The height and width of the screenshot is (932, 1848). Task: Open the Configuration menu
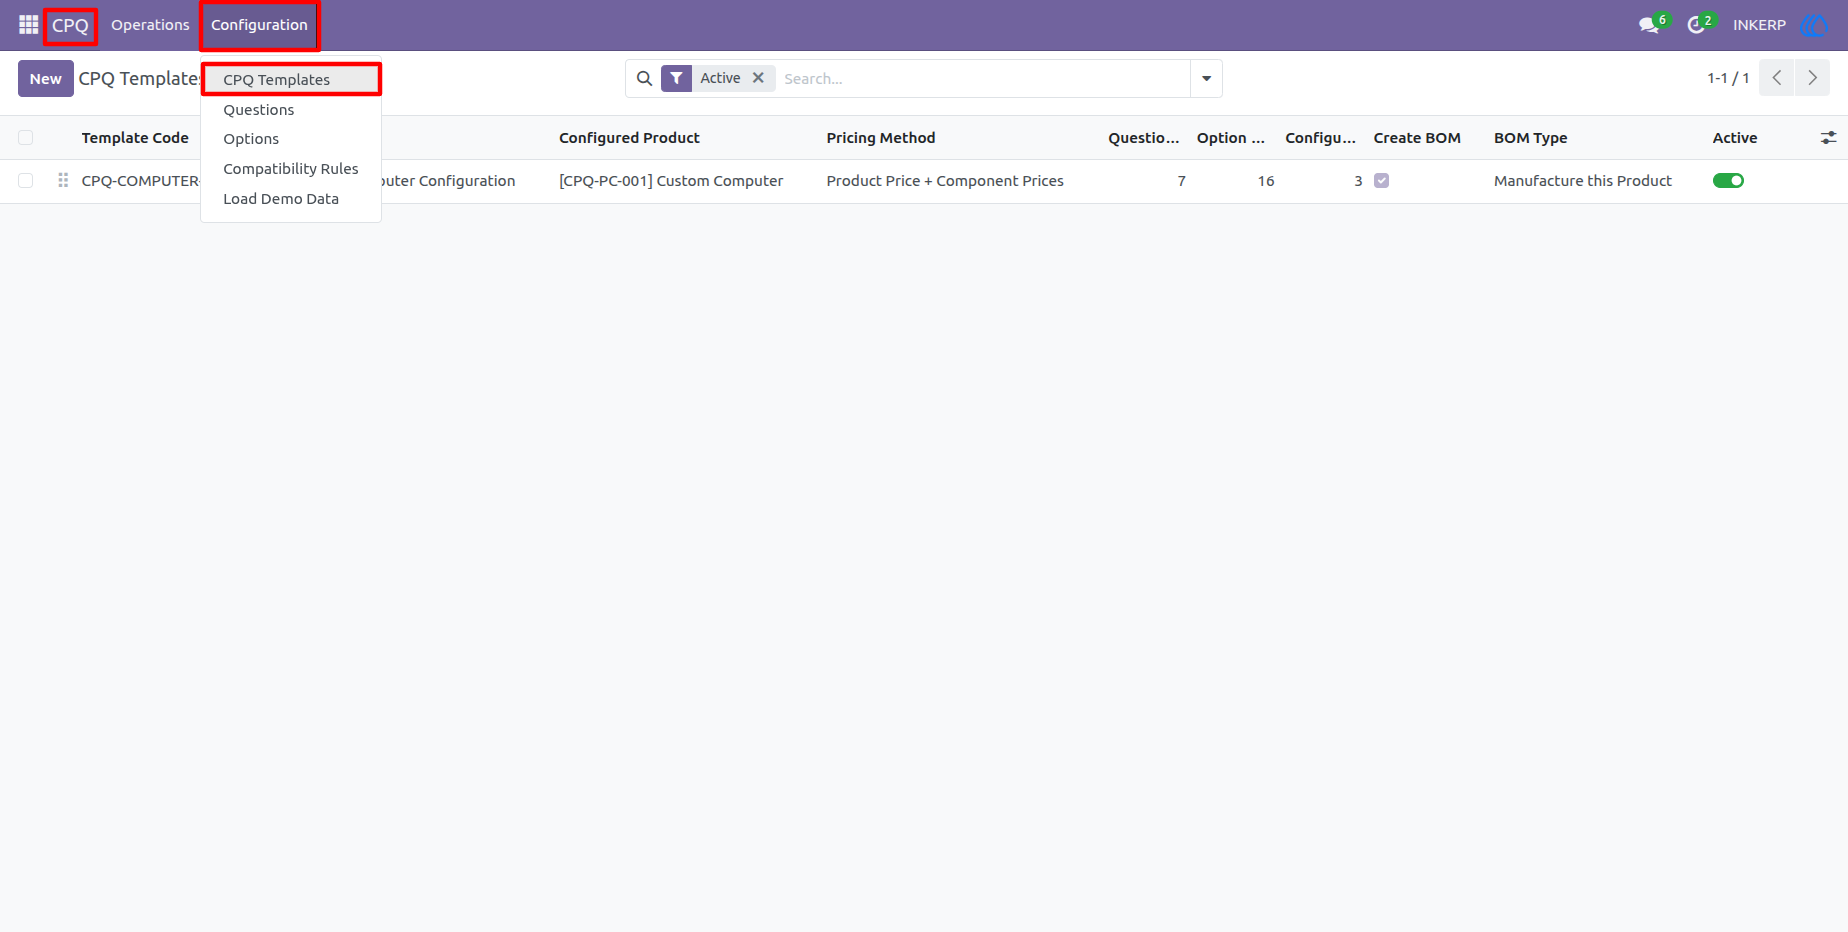(259, 25)
